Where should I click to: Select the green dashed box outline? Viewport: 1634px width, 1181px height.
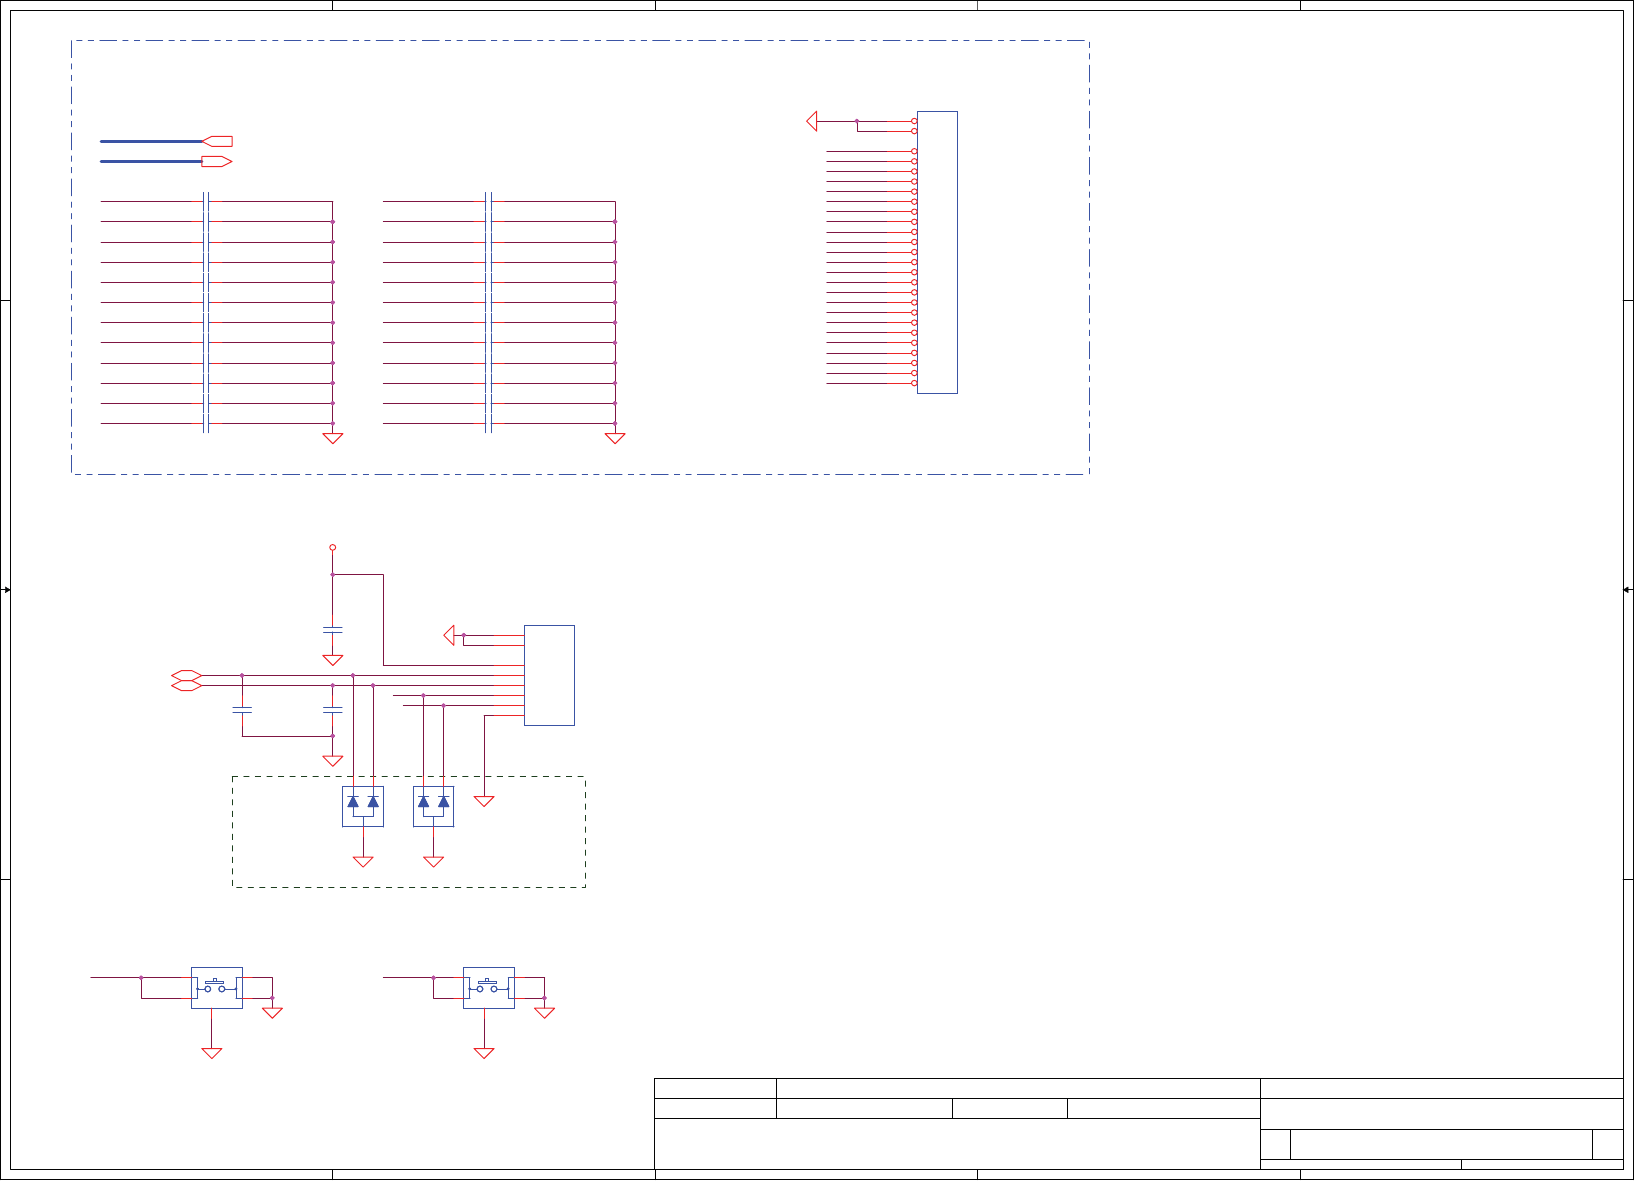(x=409, y=832)
